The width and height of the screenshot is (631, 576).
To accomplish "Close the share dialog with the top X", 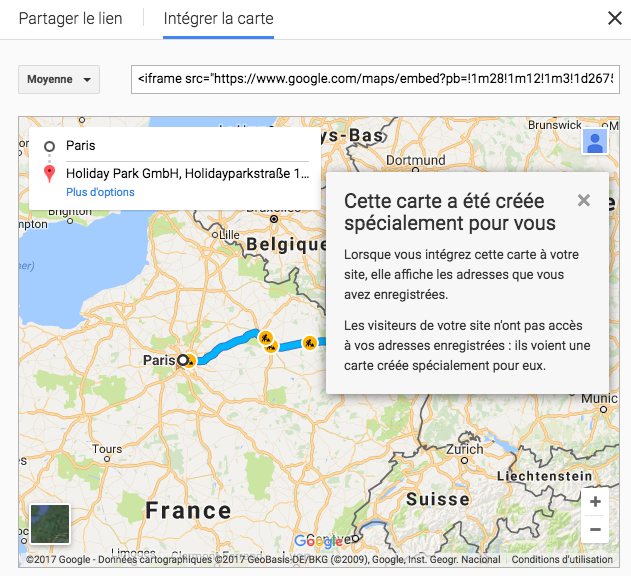I will click(615, 18).
